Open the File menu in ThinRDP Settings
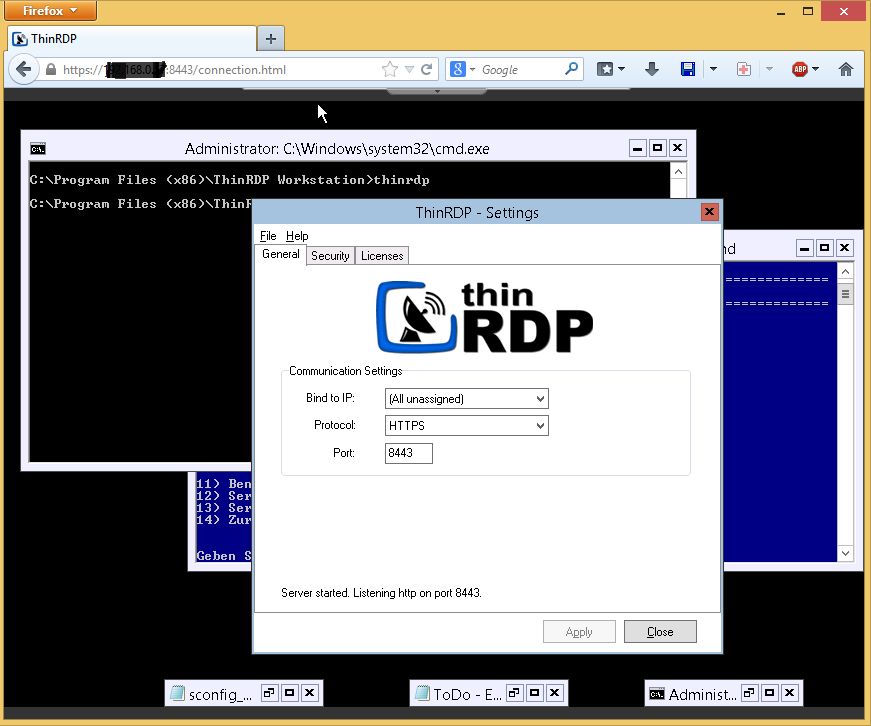This screenshot has width=871, height=726. point(268,236)
